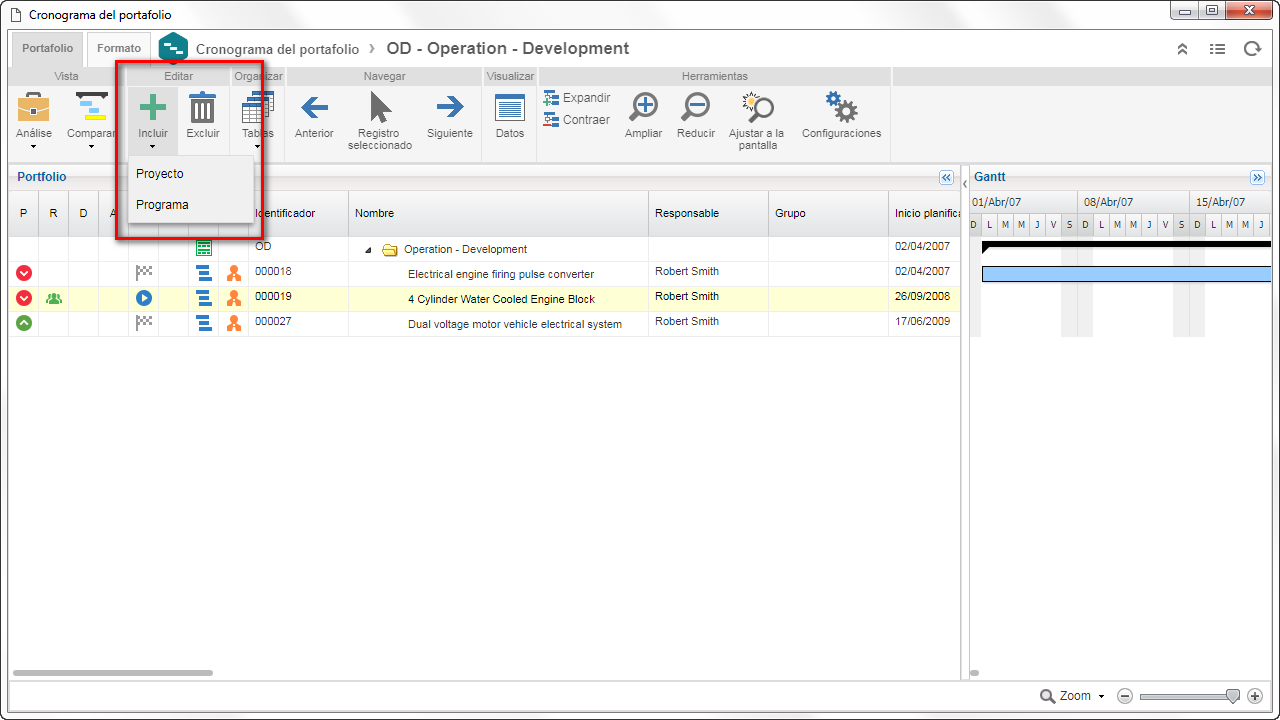Collapse the Operation - Development tree folder
Image resolution: width=1280 pixels, height=720 pixels.
pos(367,250)
